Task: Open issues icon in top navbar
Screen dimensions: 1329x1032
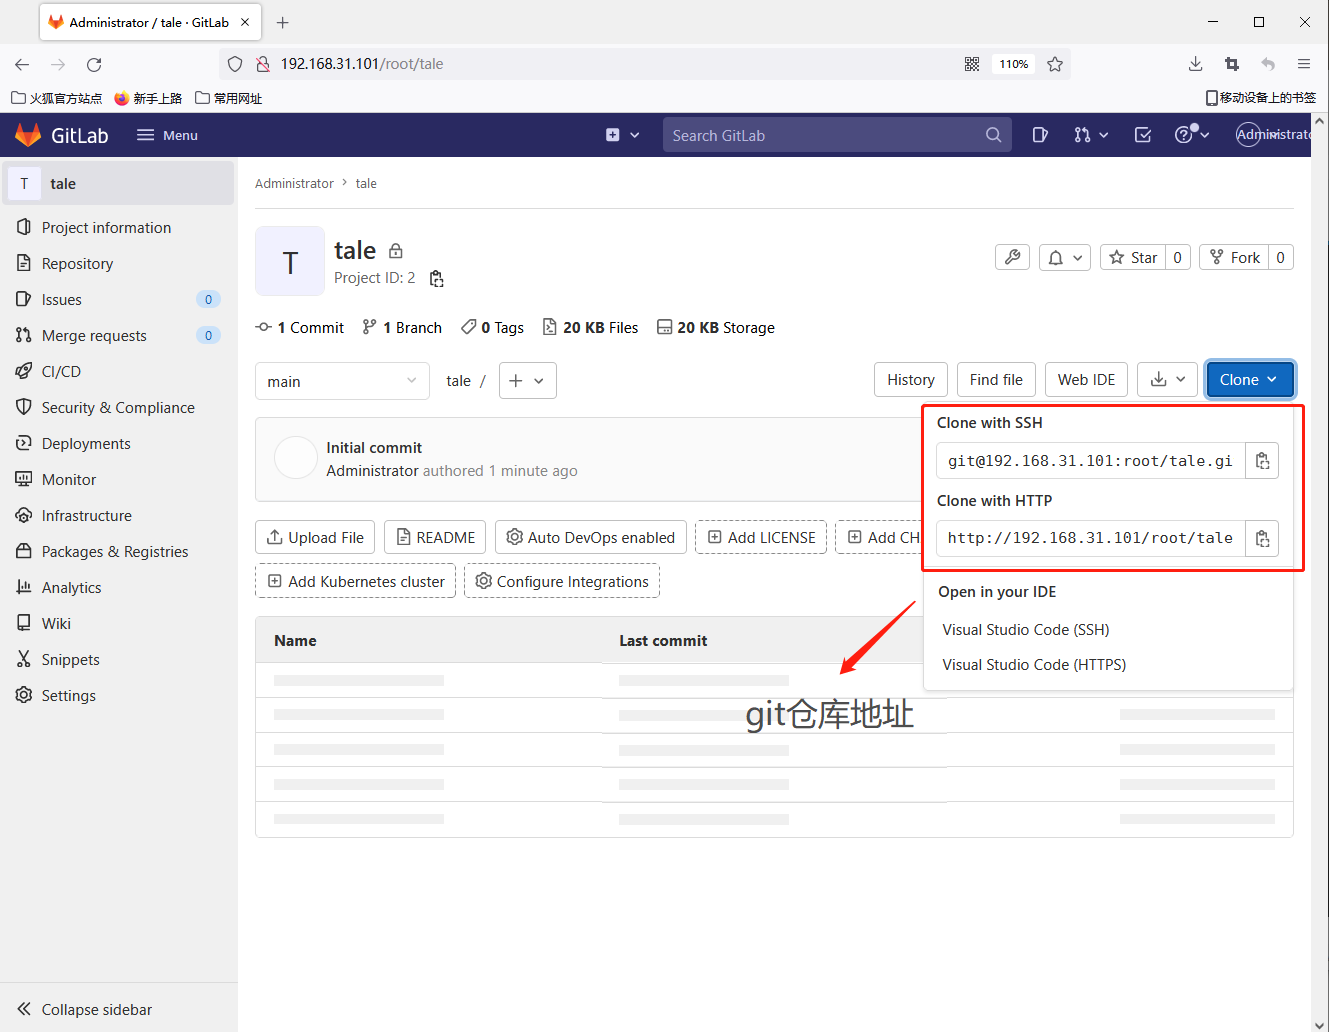Action: 1040,135
